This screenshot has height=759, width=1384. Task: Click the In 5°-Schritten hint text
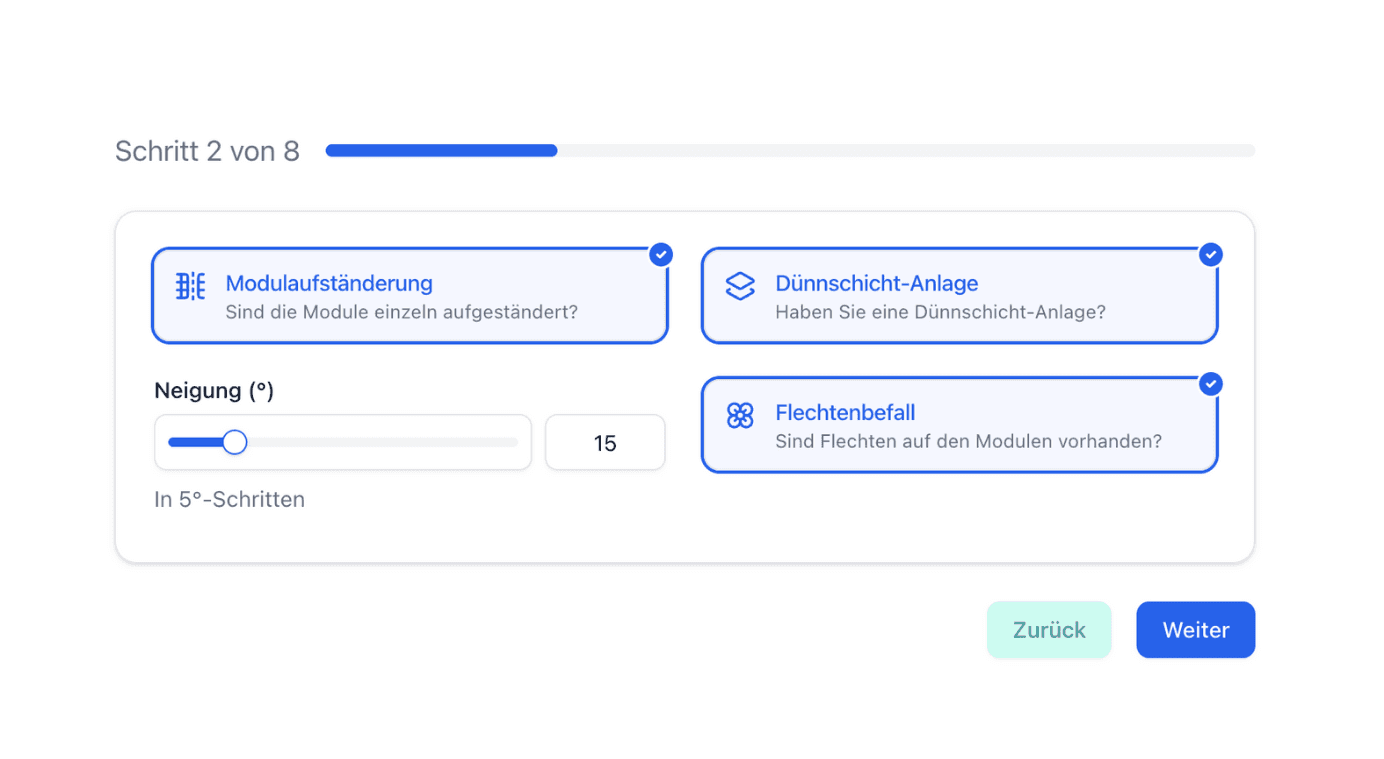229,499
